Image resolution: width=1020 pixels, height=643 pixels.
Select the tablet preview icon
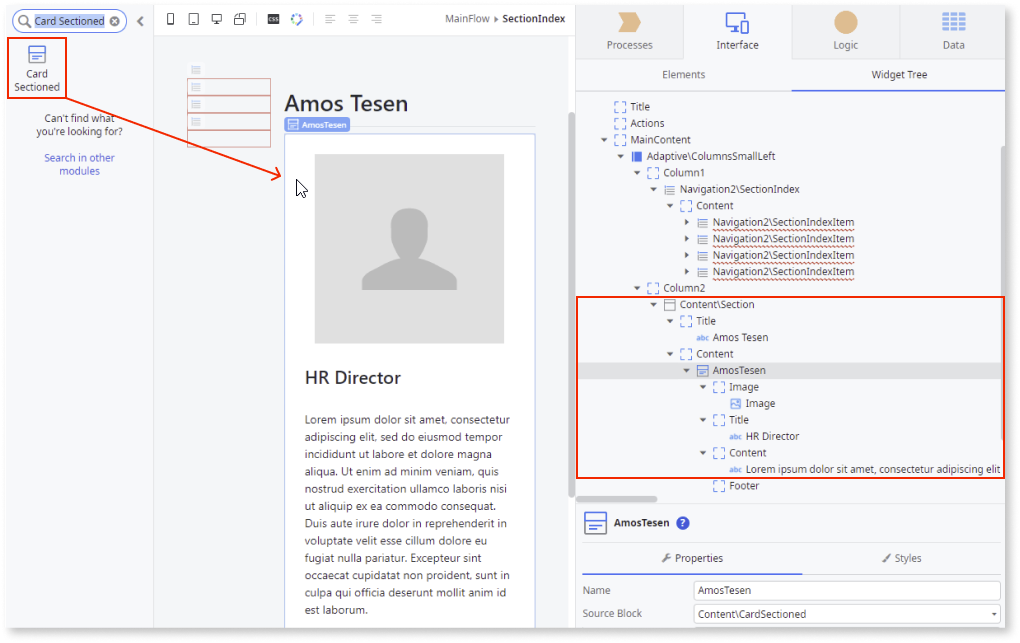(x=193, y=19)
